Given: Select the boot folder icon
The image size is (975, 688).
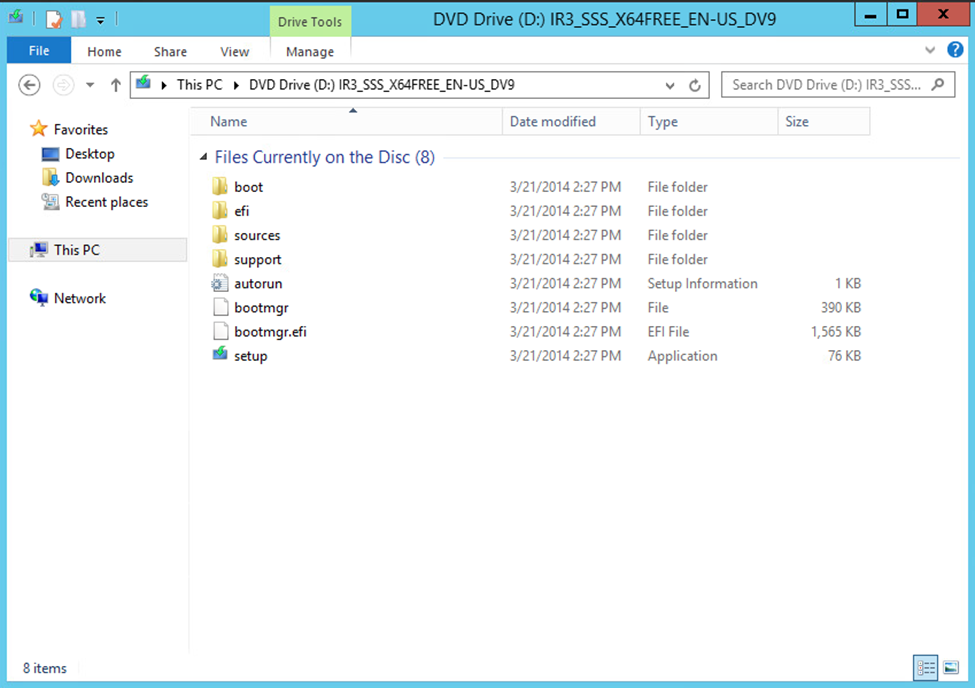Looking at the screenshot, I should [219, 187].
